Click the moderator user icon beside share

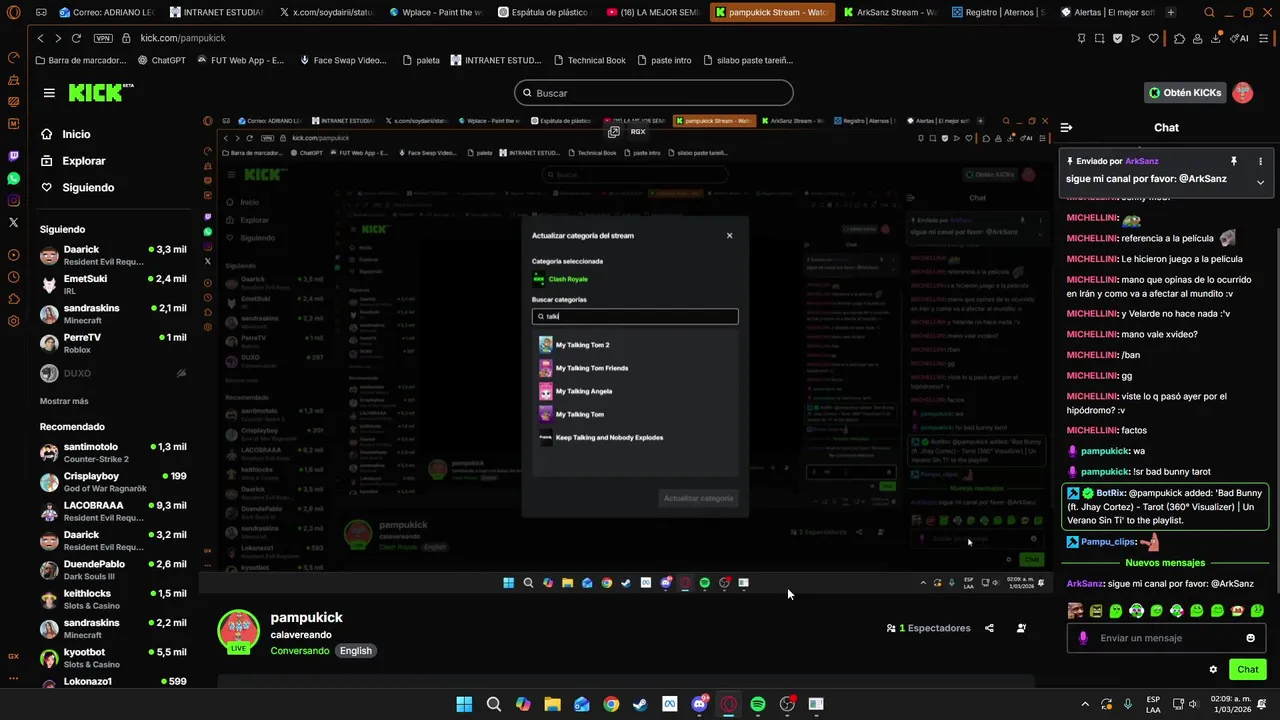1021,628
